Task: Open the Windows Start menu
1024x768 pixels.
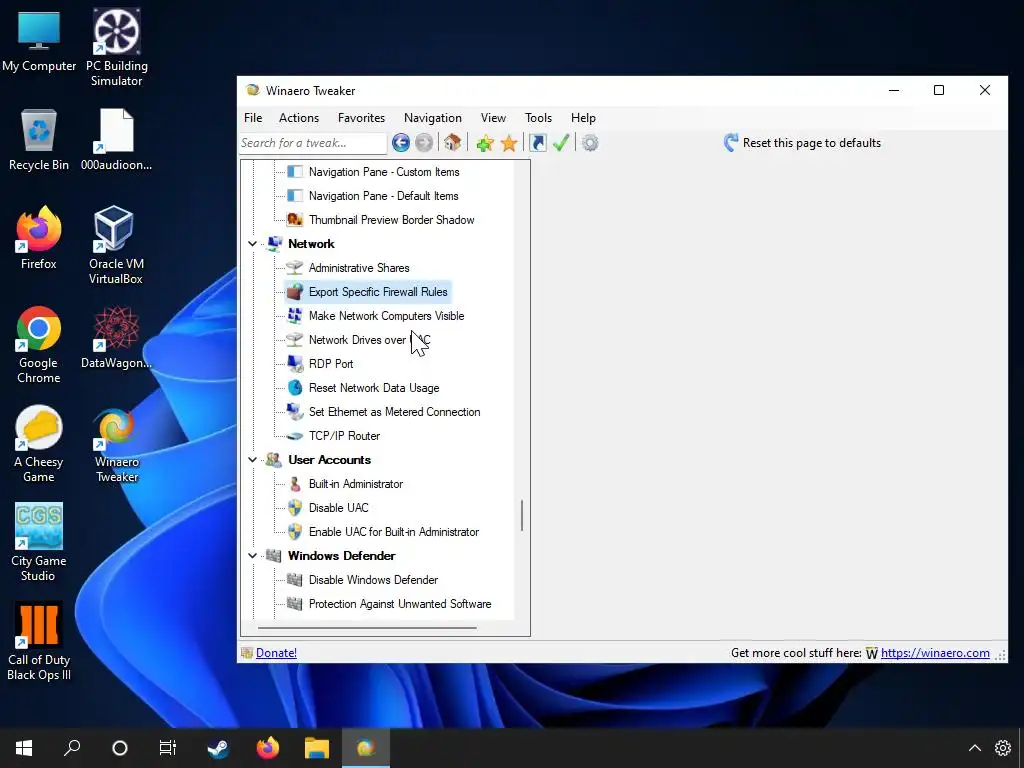Action: (x=24, y=748)
